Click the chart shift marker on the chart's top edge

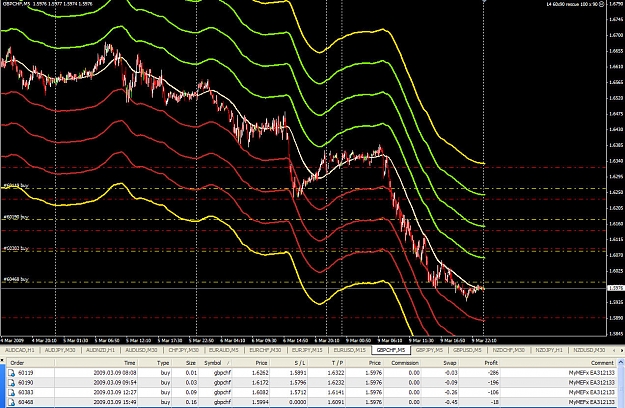tap(484, 1)
